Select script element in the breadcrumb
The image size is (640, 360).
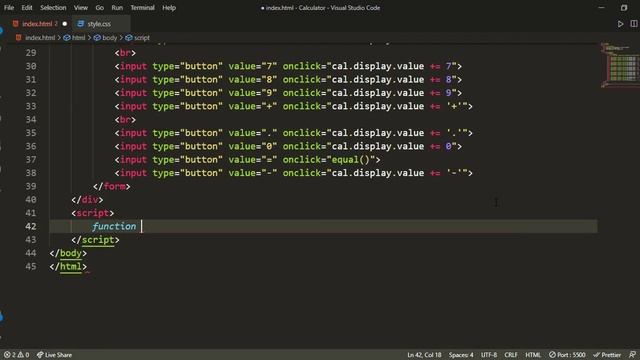click(142, 38)
